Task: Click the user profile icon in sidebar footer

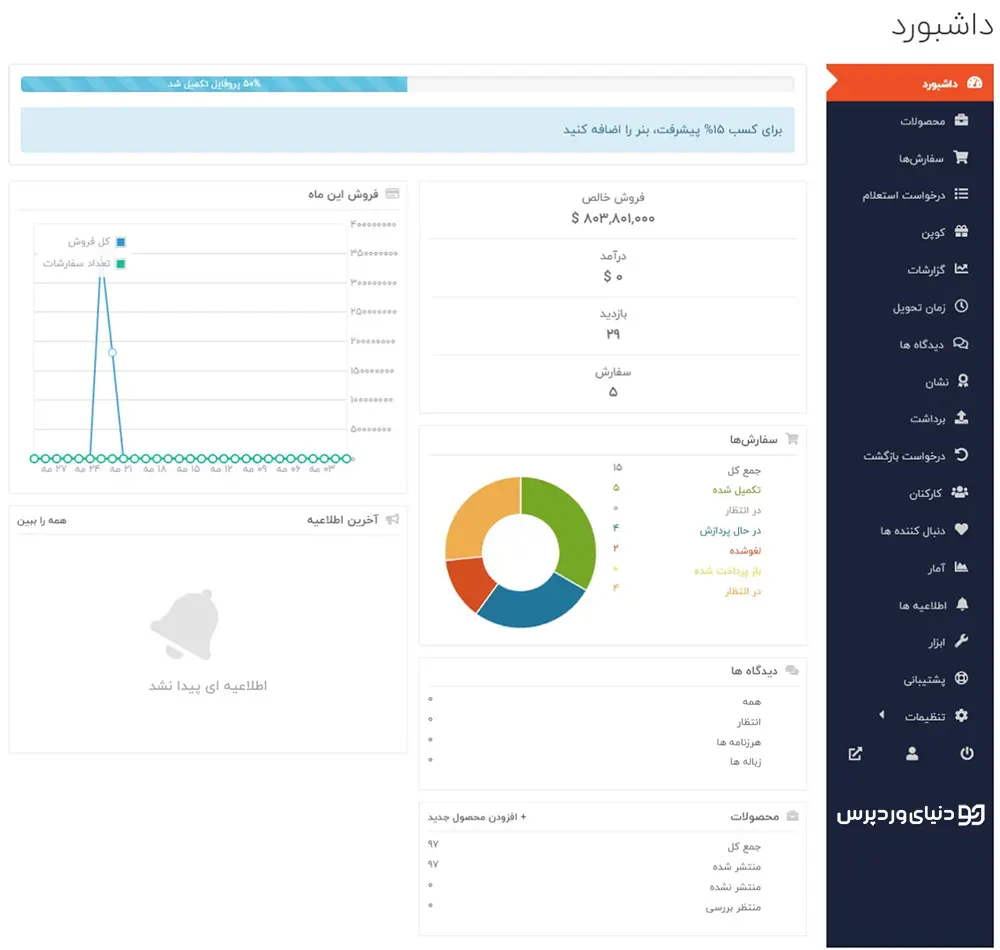Action: tap(912, 754)
